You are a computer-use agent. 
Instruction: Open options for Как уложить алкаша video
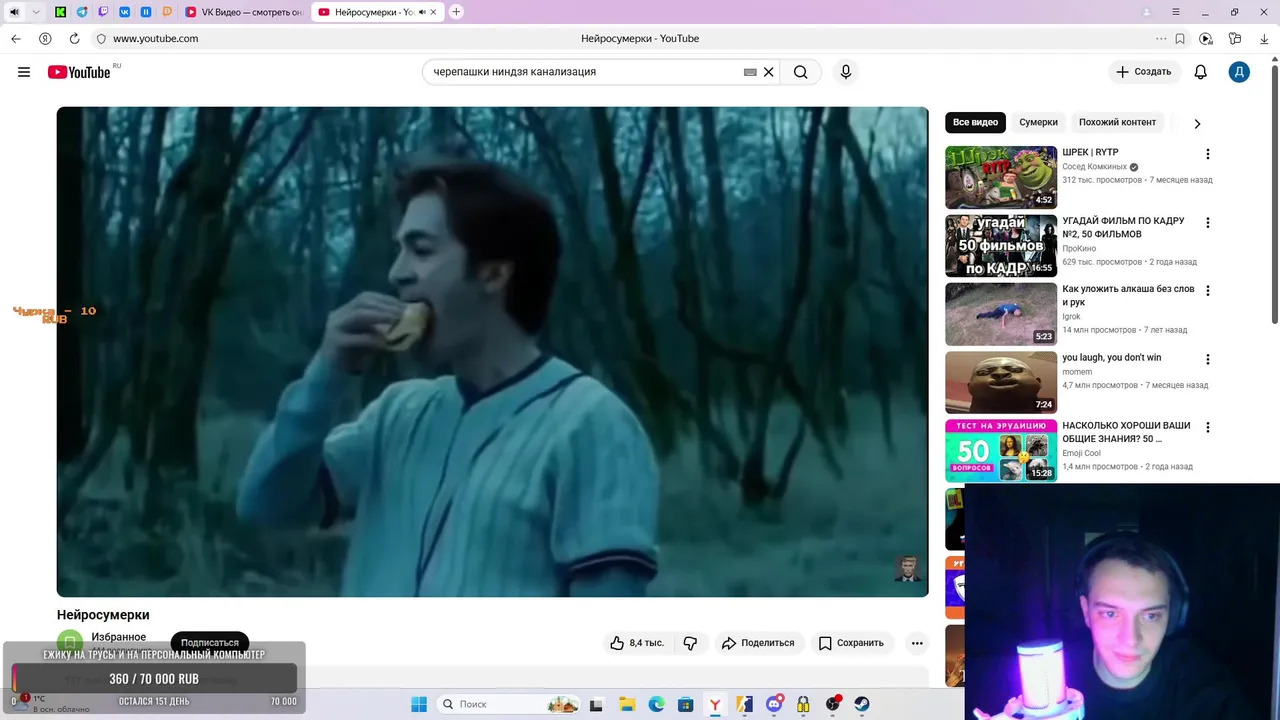point(1207,290)
